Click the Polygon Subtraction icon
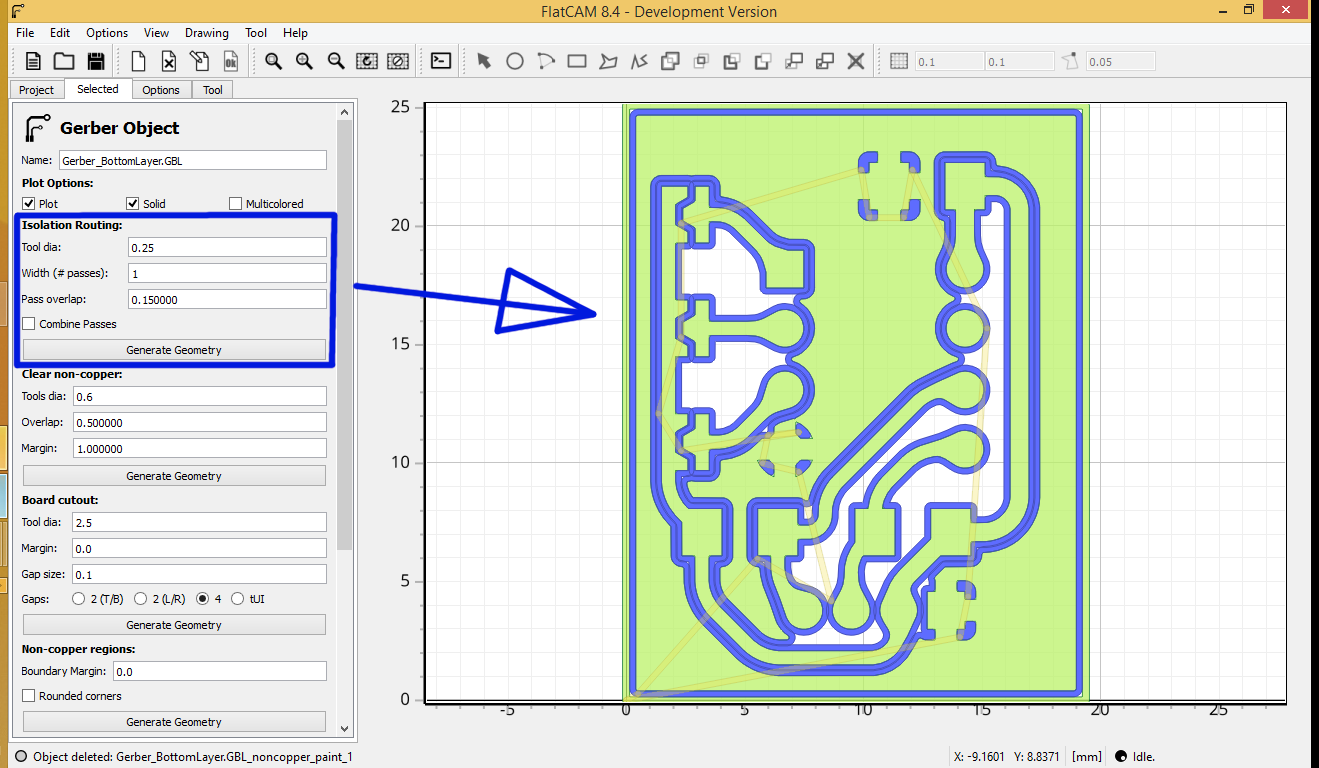 pos(732,61)
